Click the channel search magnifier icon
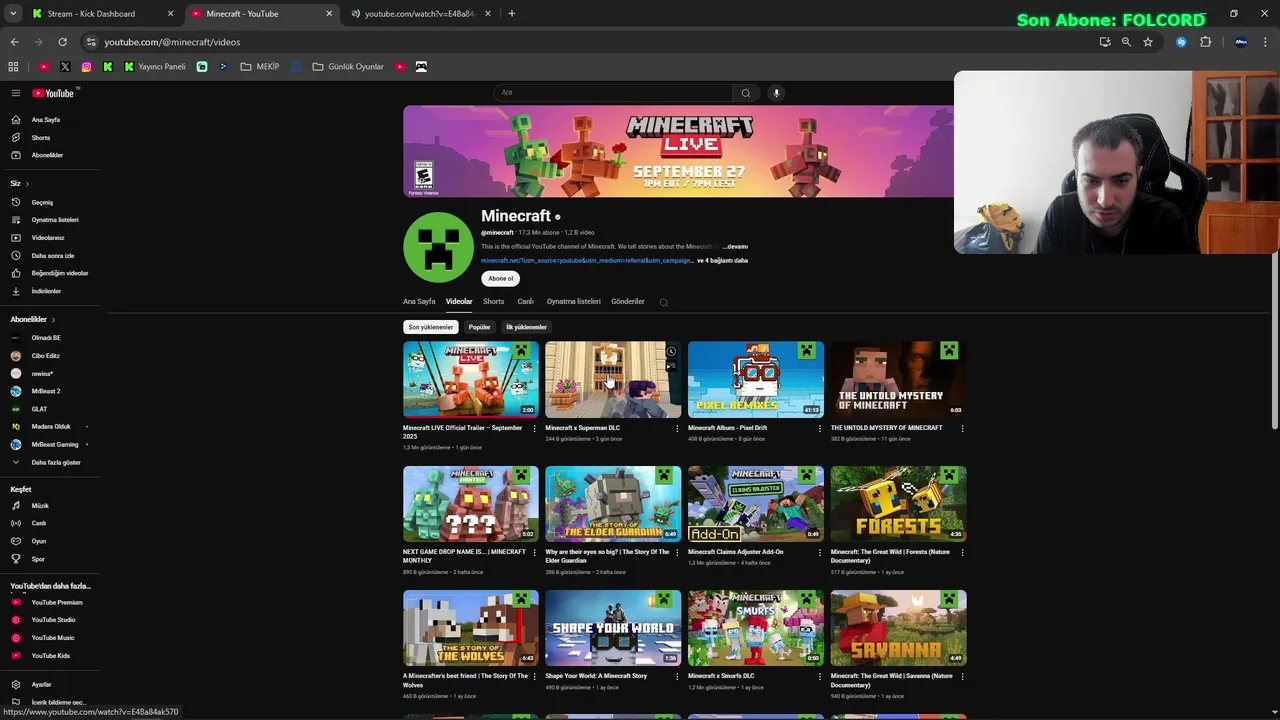This screenshot has width=1280, height=720. (x=663, y=302)
